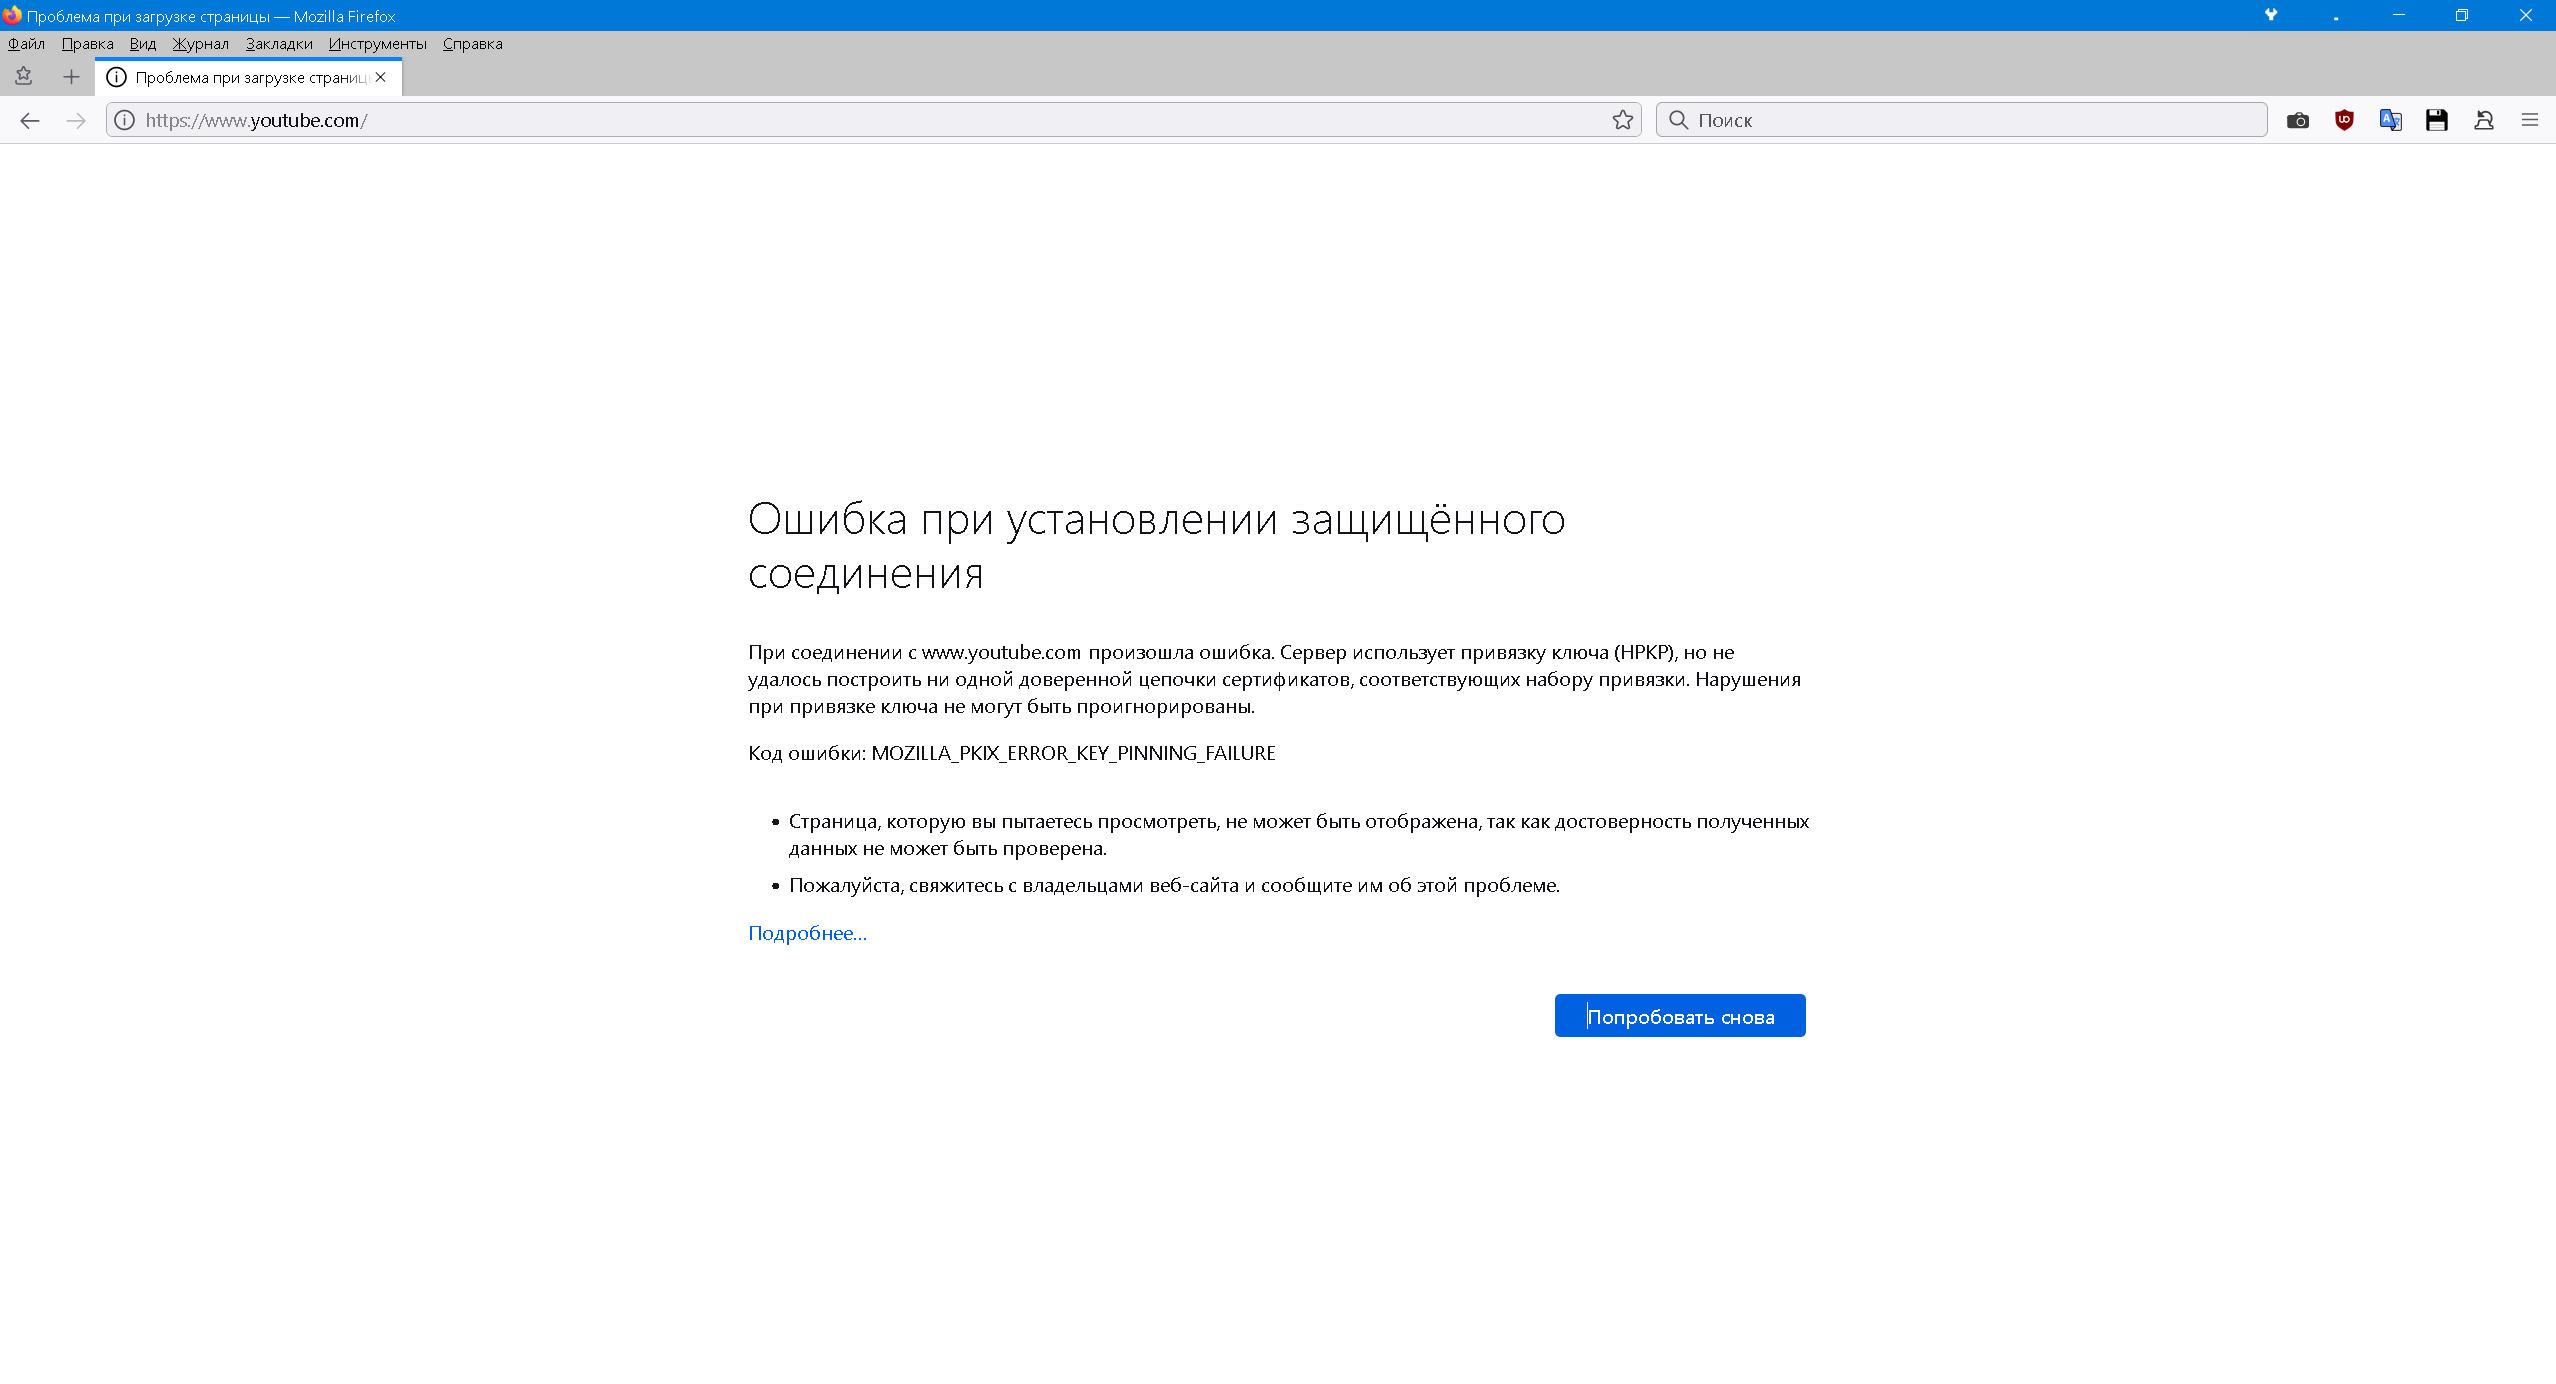Click the magnifier icon in search box
Screen dimensions: 2556x1384
(x=1679, y=120)
